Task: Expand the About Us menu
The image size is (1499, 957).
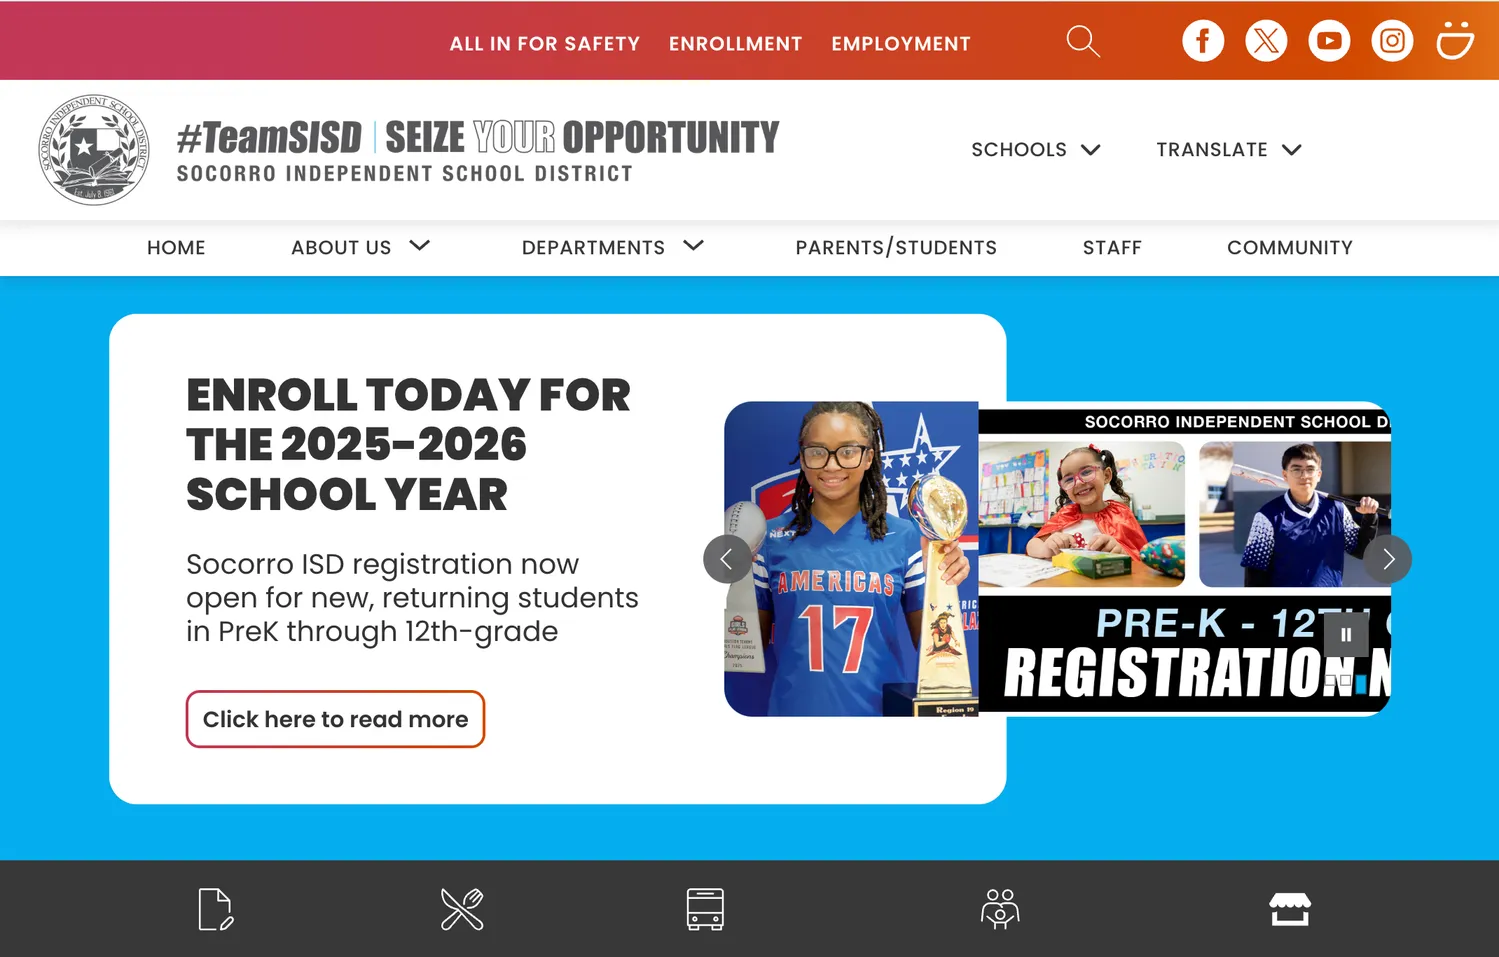Action: tap(360, 247)
